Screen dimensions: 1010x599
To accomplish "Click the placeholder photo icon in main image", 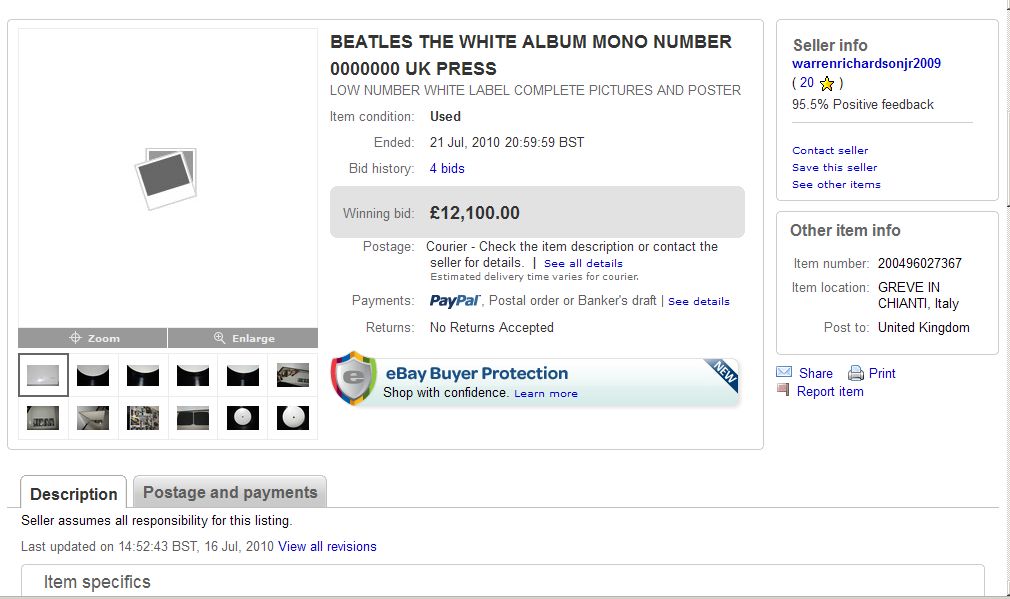I will 166,178.
